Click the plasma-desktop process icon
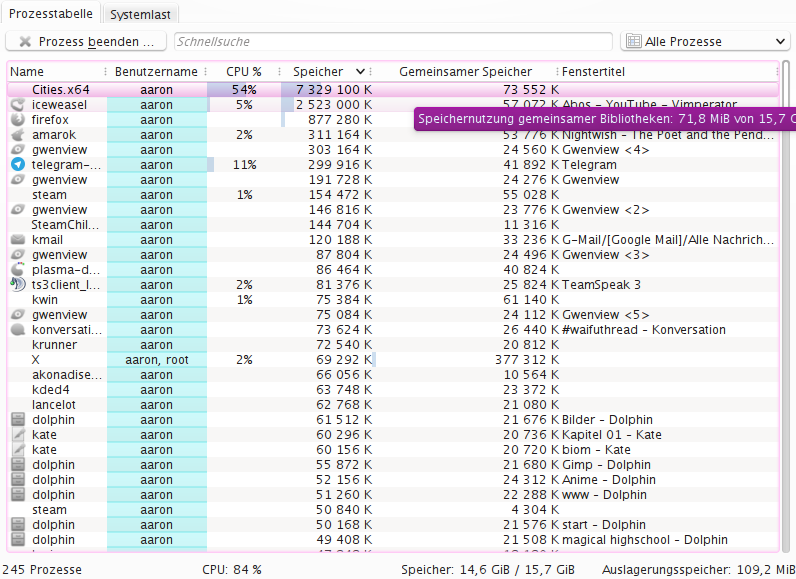 (x=18, y=270)
